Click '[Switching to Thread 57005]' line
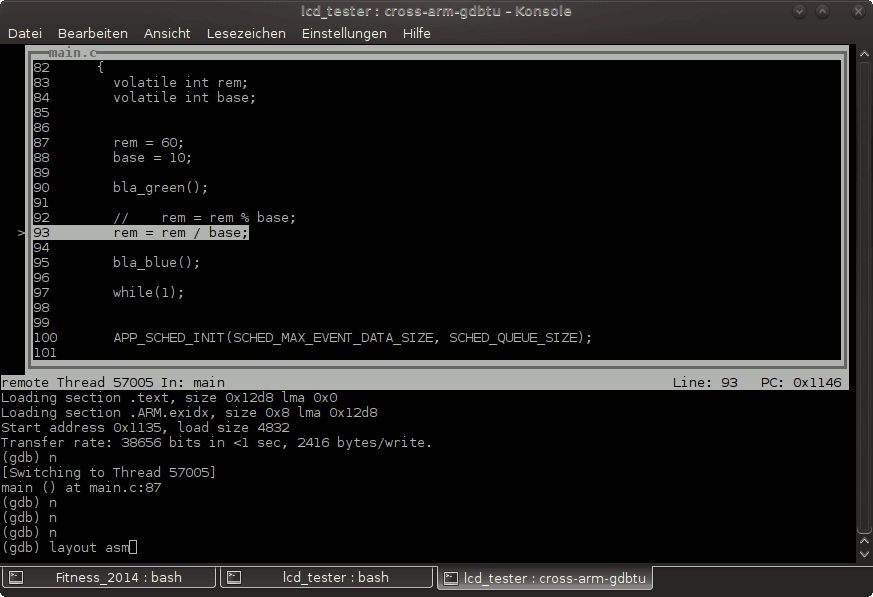 (109, 473)
